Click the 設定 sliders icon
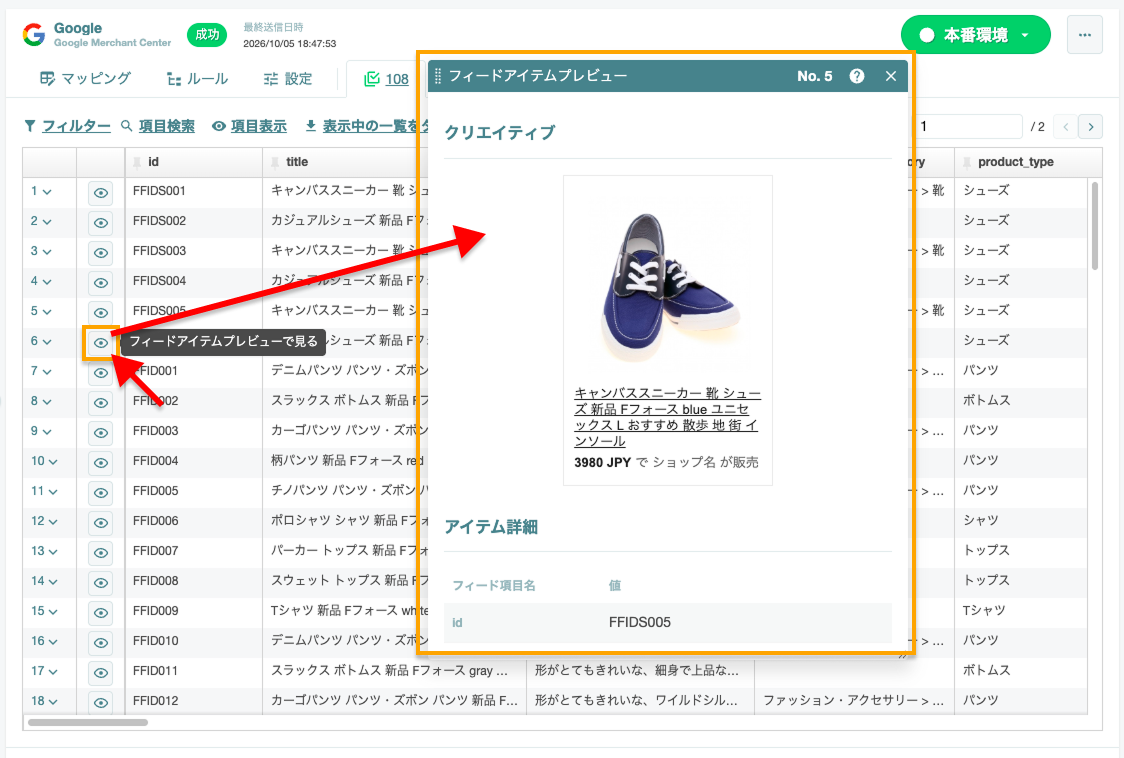Screen dimensions: 1124x758 271,79
